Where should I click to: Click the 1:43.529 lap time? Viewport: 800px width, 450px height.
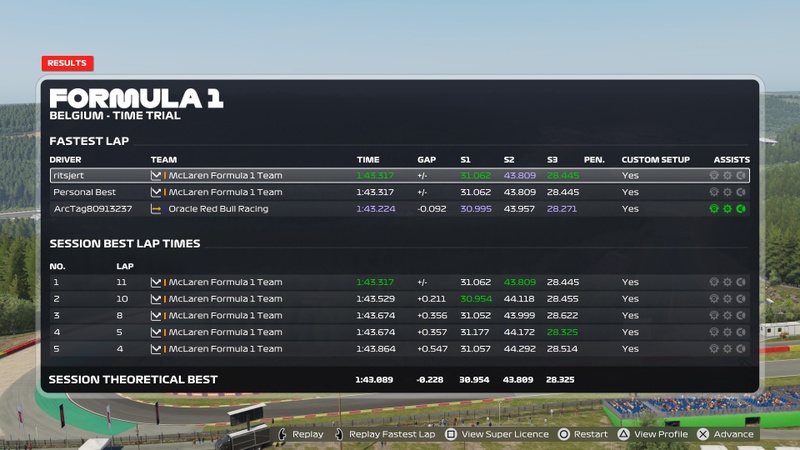coord(376,299)
